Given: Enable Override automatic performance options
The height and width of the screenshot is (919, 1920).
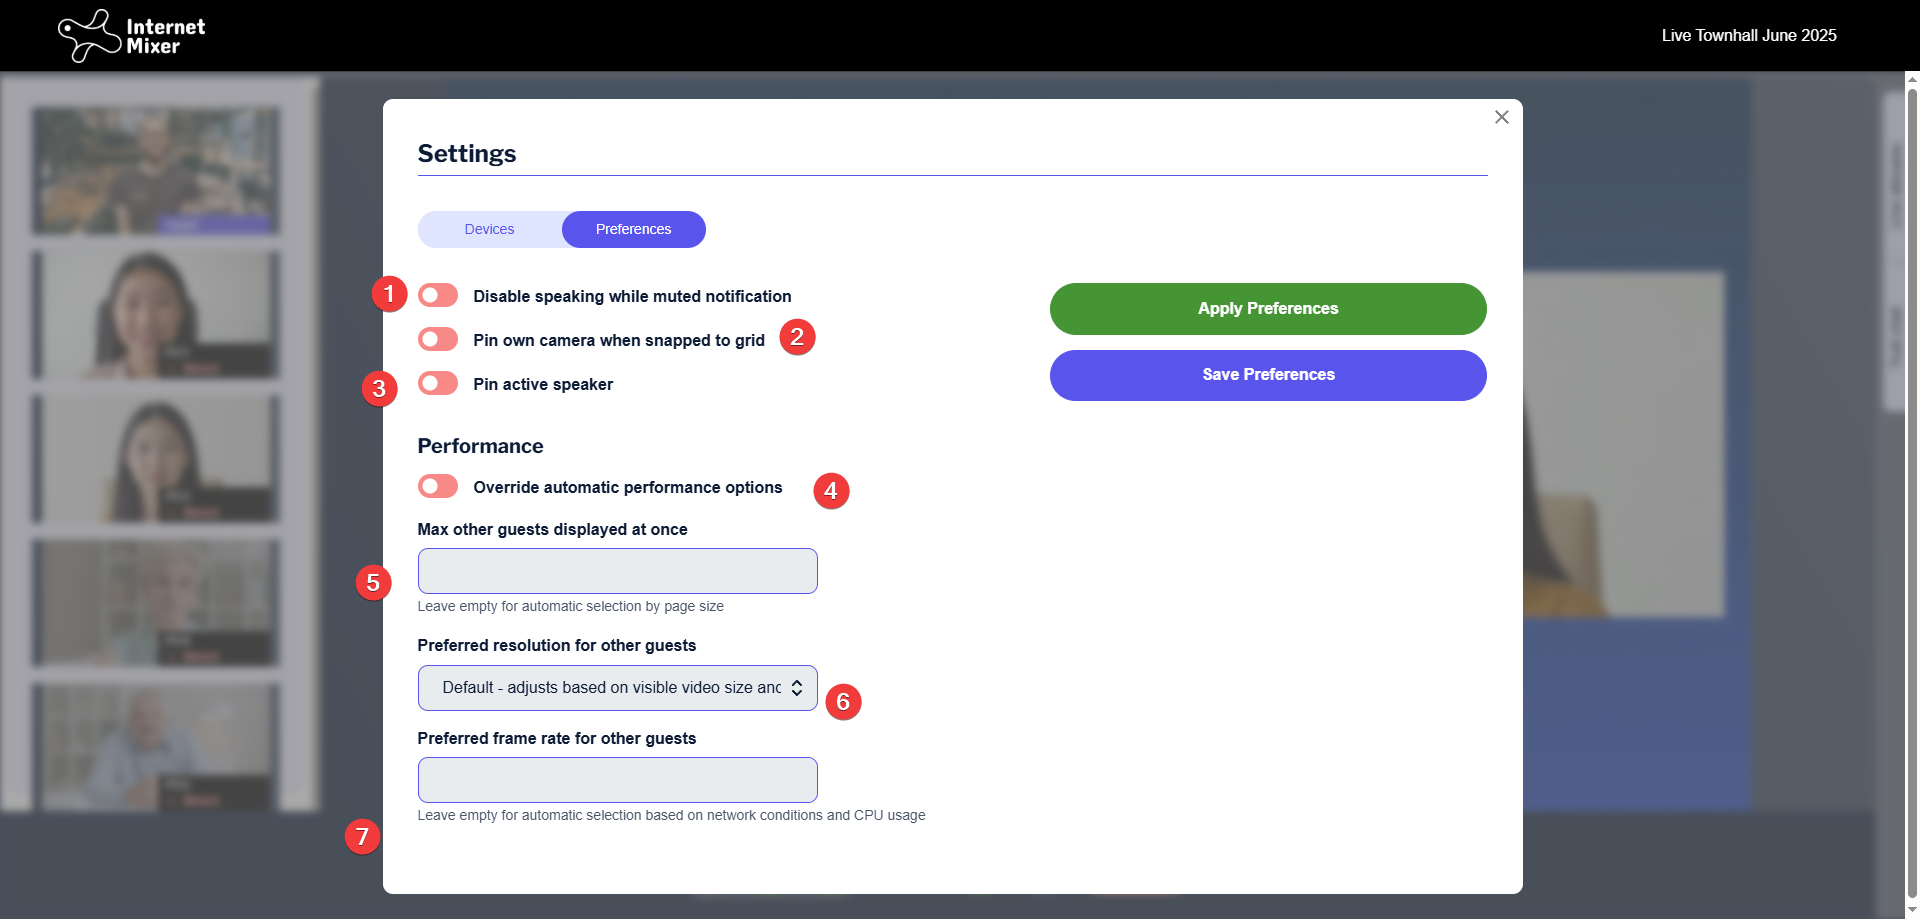Looking at the screenshot, I should pos(438,486).
